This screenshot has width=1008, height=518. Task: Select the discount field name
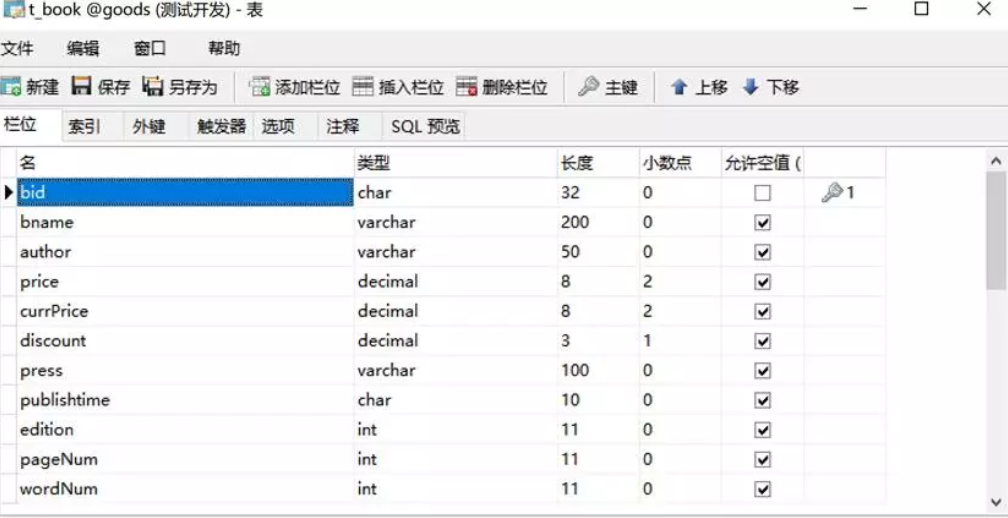click(185, 341)
